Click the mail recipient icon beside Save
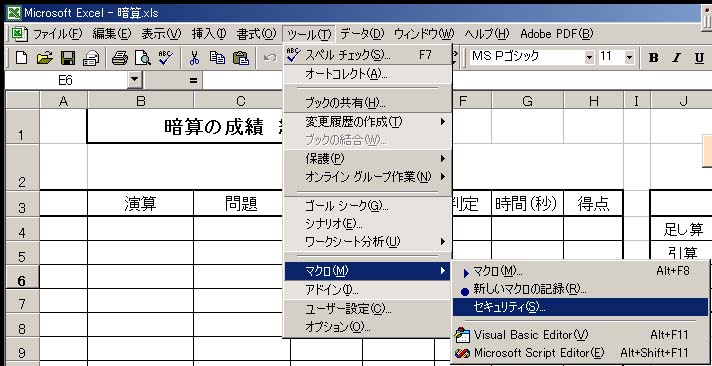The width and height of the screenshot is (712, 366). (91, 58)
